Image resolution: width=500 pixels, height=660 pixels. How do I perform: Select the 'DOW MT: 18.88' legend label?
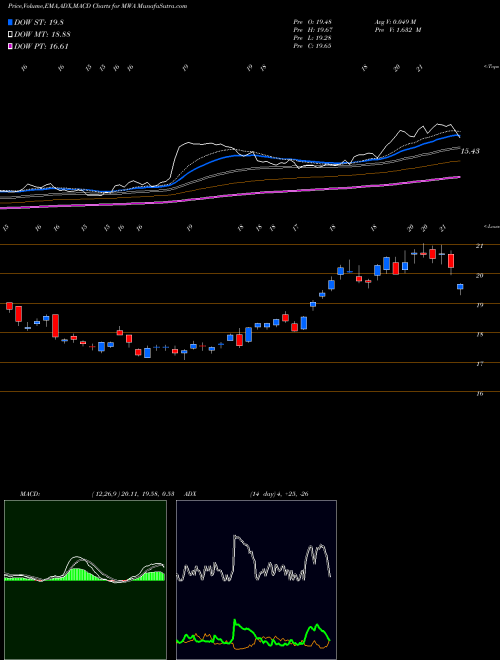pyautogui.click(x=42, y=35)
